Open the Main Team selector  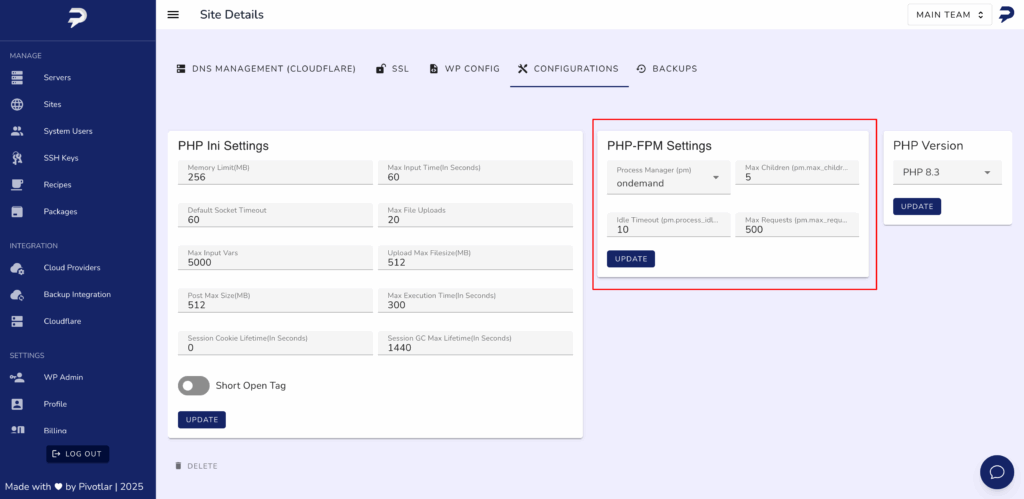point(950,14)
